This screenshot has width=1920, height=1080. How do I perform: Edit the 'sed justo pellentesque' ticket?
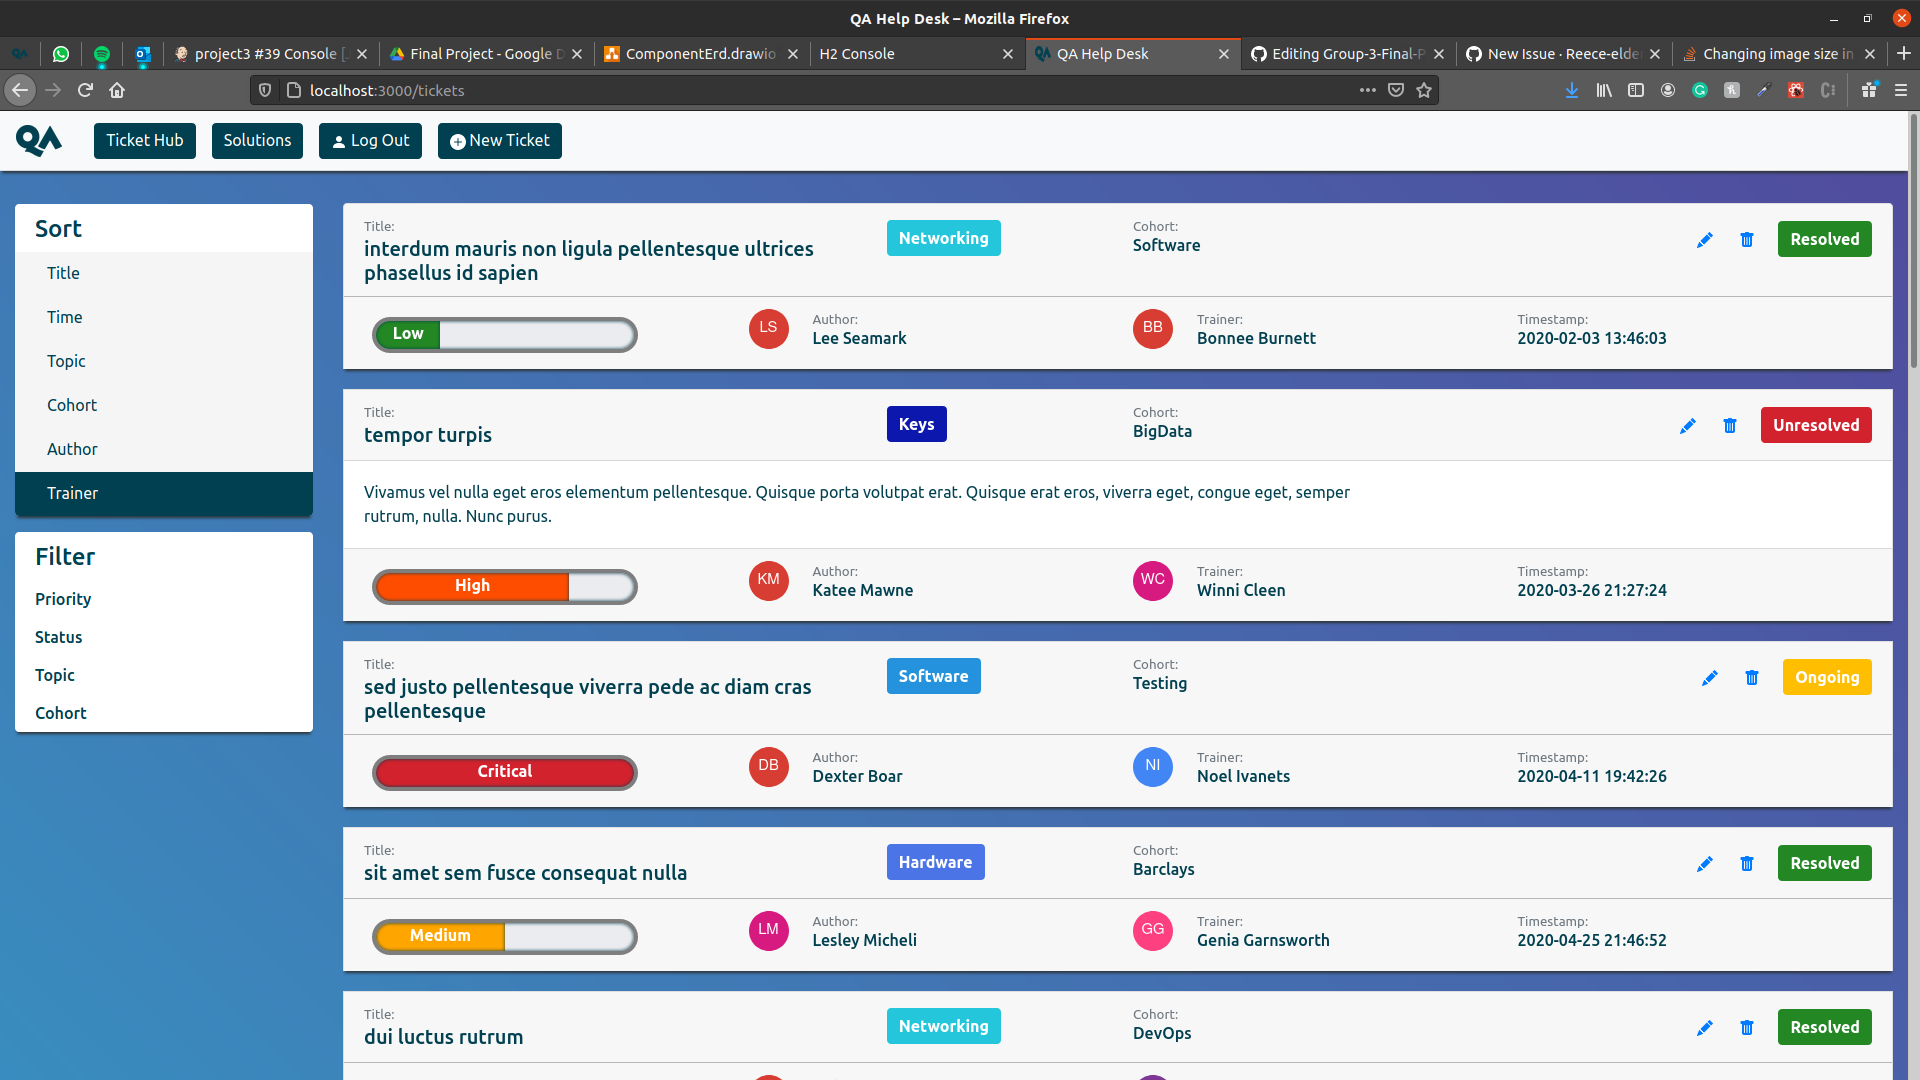(1710, 678)
